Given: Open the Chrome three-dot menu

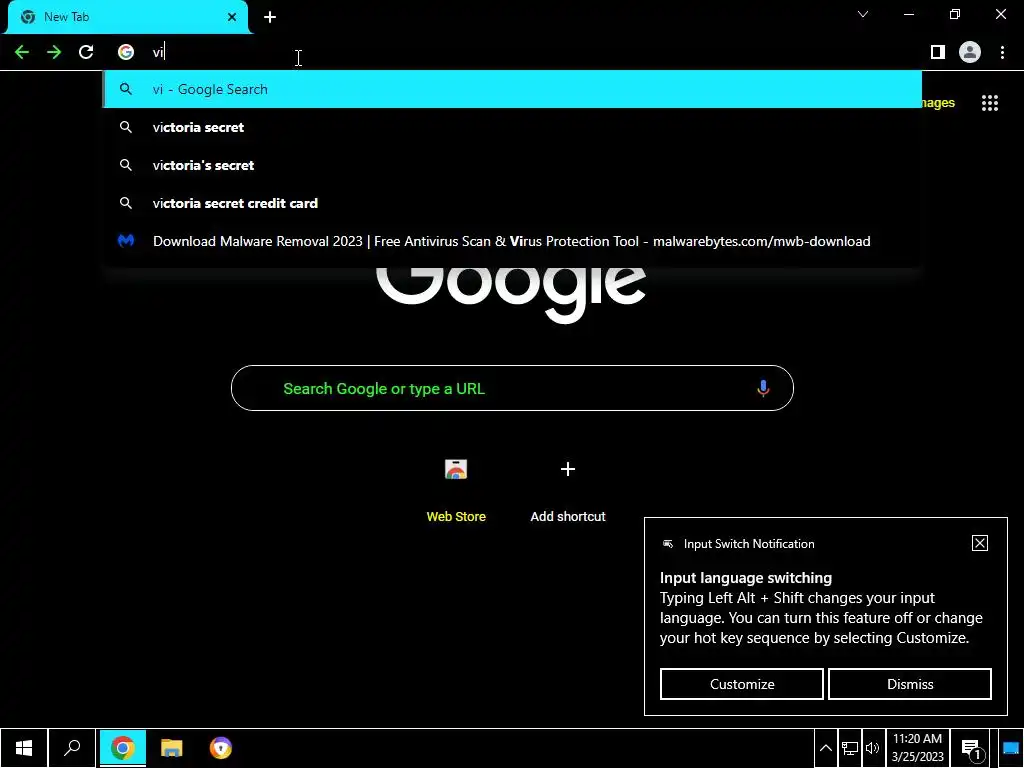Looking at the screenshot, I should [x=1002, y=52].
